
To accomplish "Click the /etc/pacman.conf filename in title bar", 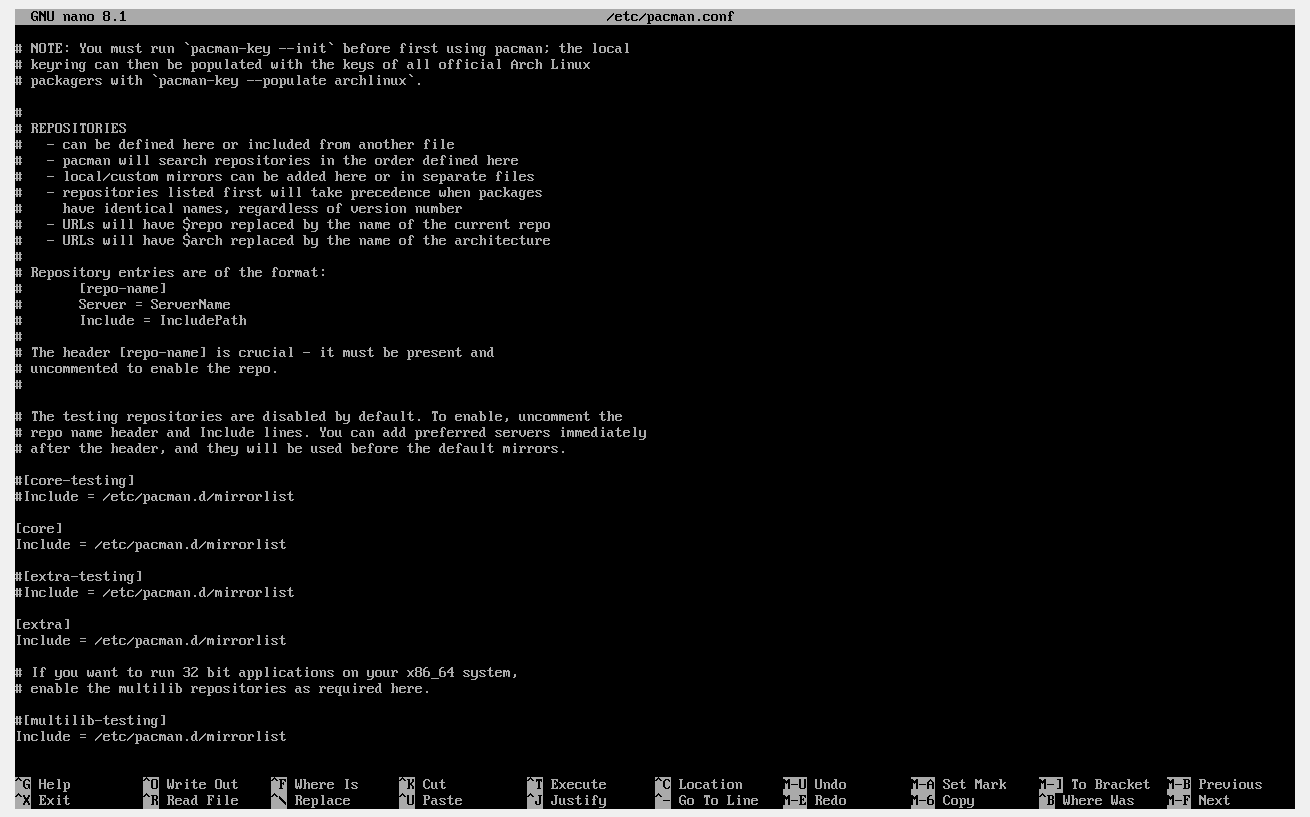I will (670, 17).
